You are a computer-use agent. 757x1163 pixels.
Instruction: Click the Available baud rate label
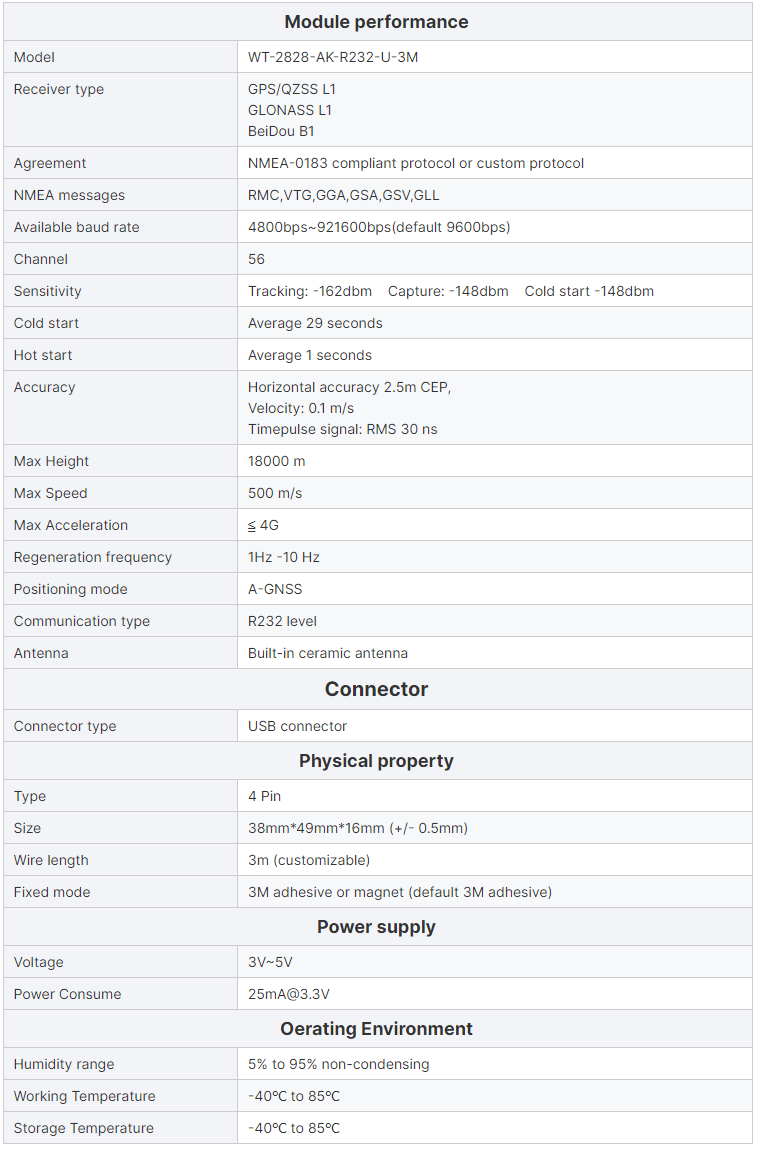tap(77, 227)
